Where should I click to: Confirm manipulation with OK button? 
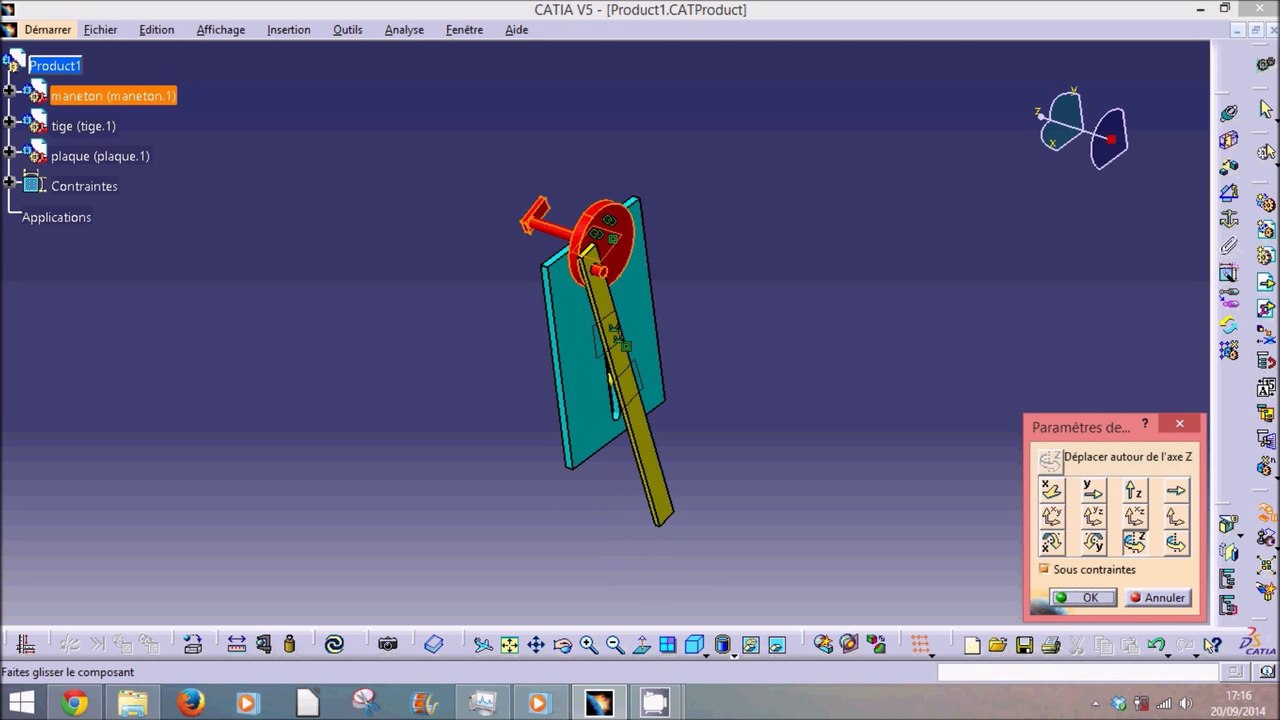coord(1082,597)
